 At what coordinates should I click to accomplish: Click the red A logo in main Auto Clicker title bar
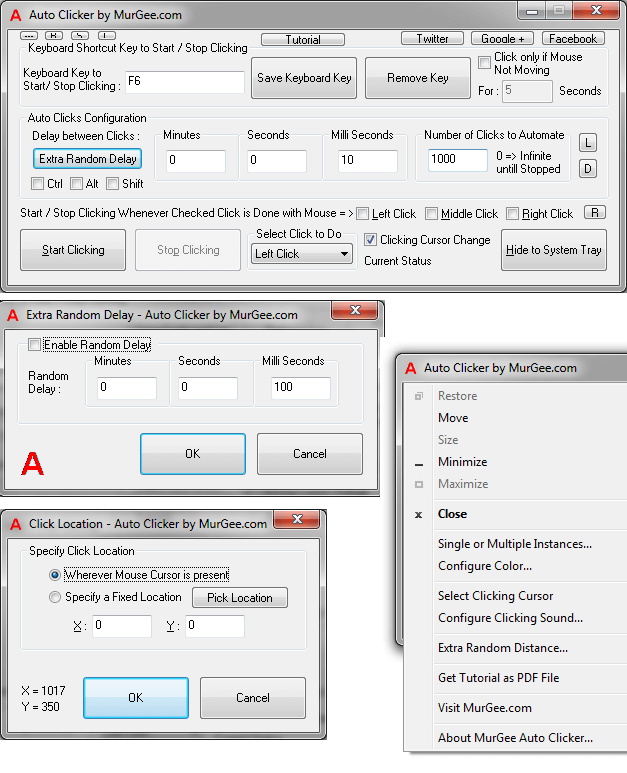click(x=16, y=15)
